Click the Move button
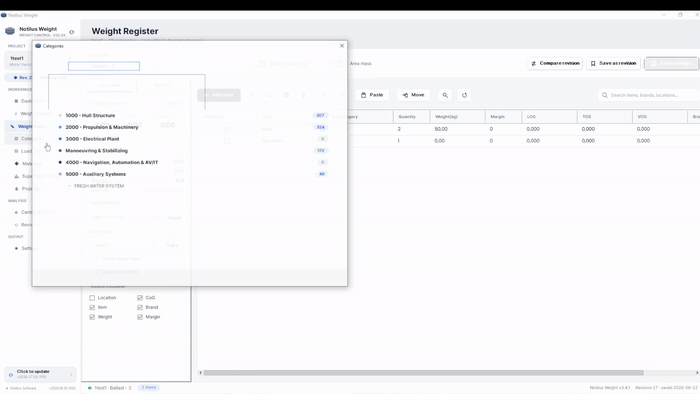700x394 pixels. [413, 95]
